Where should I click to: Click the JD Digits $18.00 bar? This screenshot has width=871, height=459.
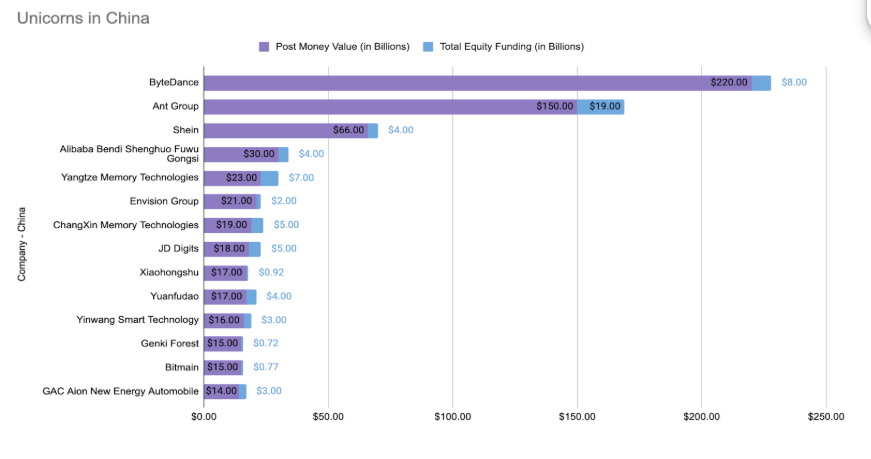[x=226, y=250]
